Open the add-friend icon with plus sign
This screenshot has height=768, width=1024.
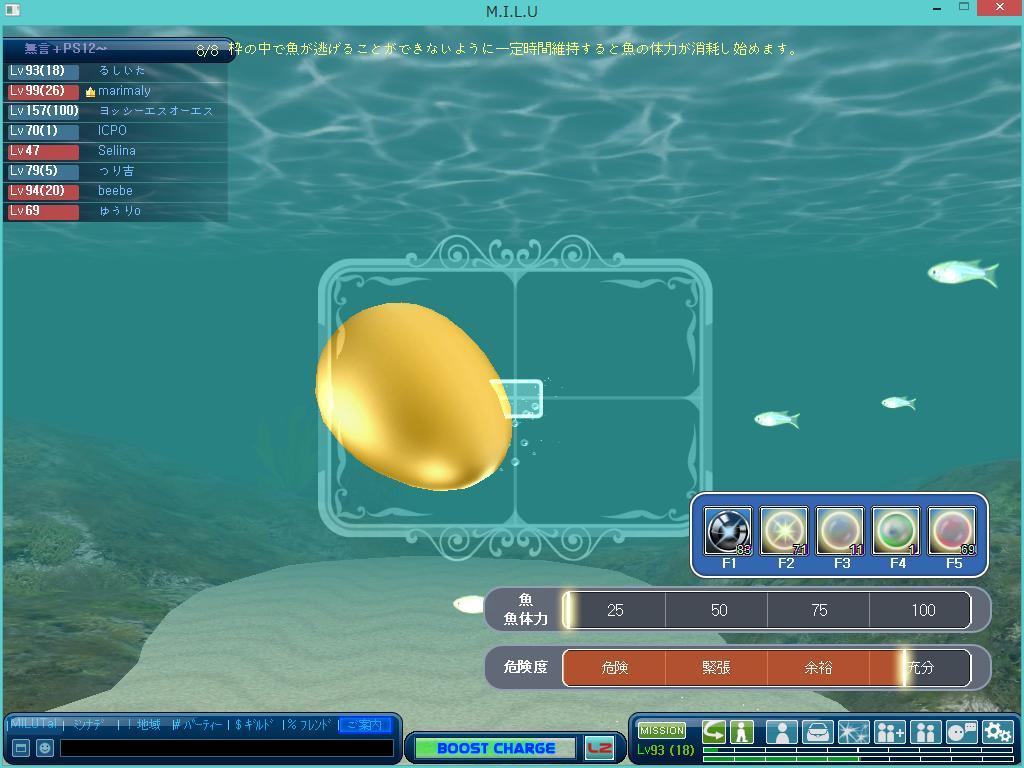tap(889, 732)
